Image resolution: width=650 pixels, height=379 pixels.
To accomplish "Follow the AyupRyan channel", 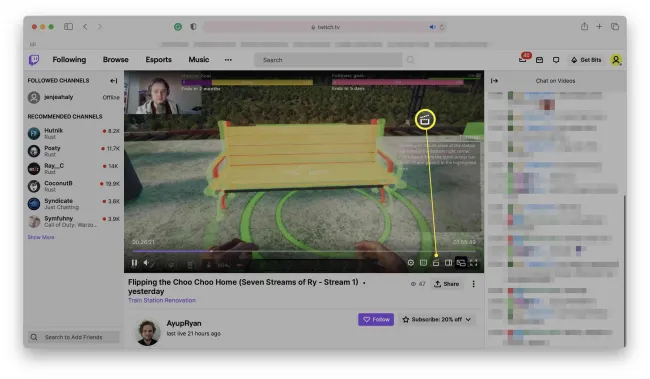I will pos(376,320).
